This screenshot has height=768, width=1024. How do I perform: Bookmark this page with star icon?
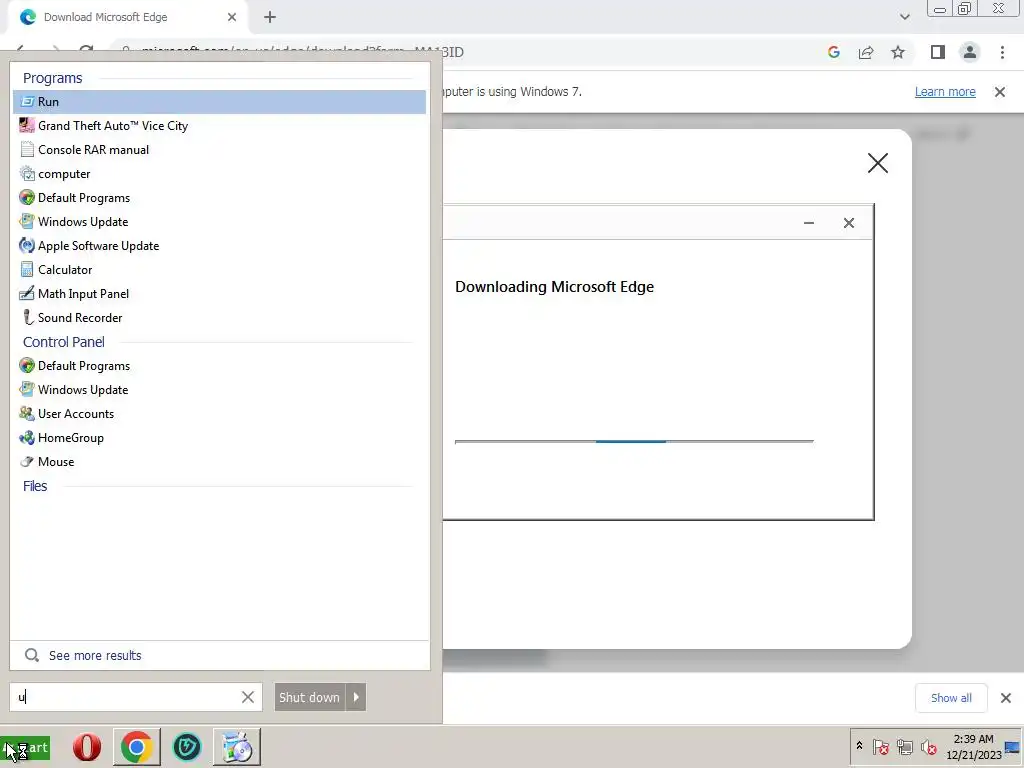pyautogui.click(x=898, y=52)
